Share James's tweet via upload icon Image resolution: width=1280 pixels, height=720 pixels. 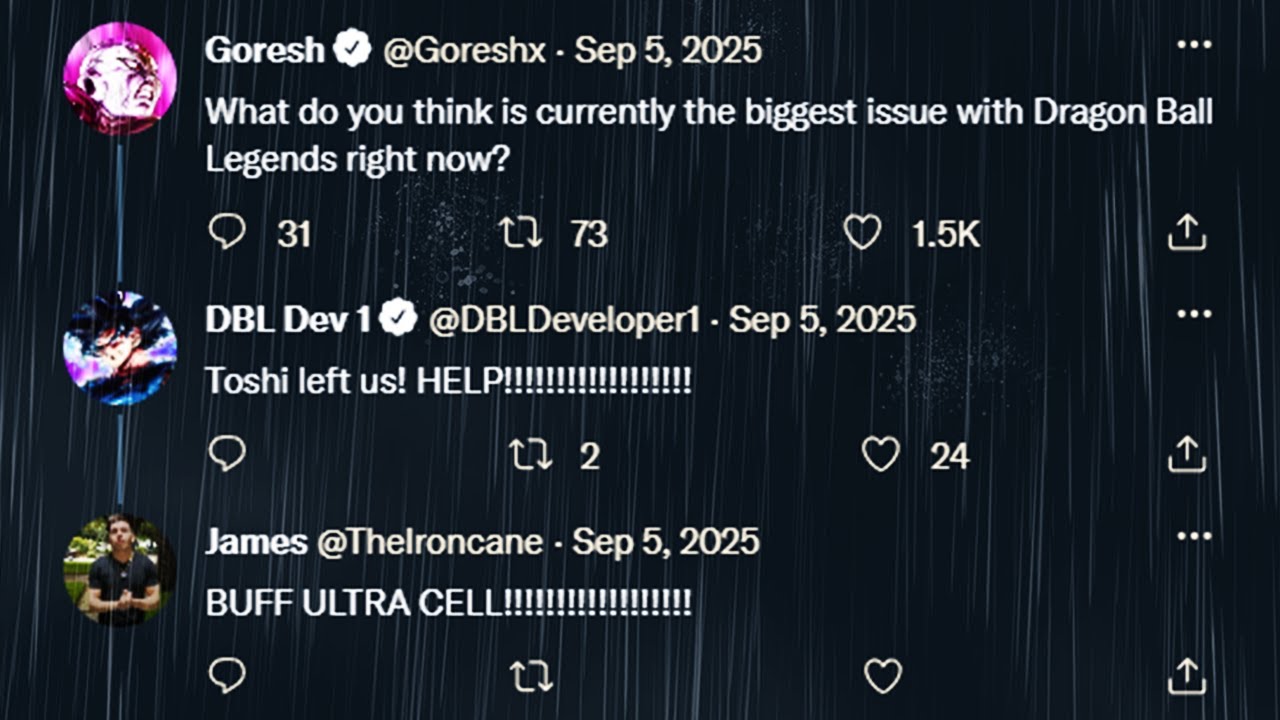1187,677
